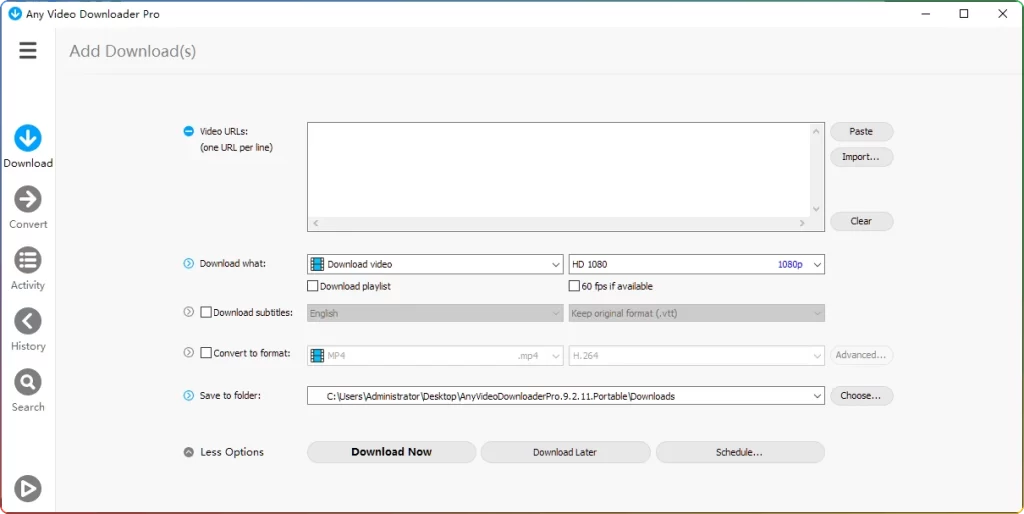Enable Convert to format checkbox
This screenshot has width=1024, height=514.
206,353
